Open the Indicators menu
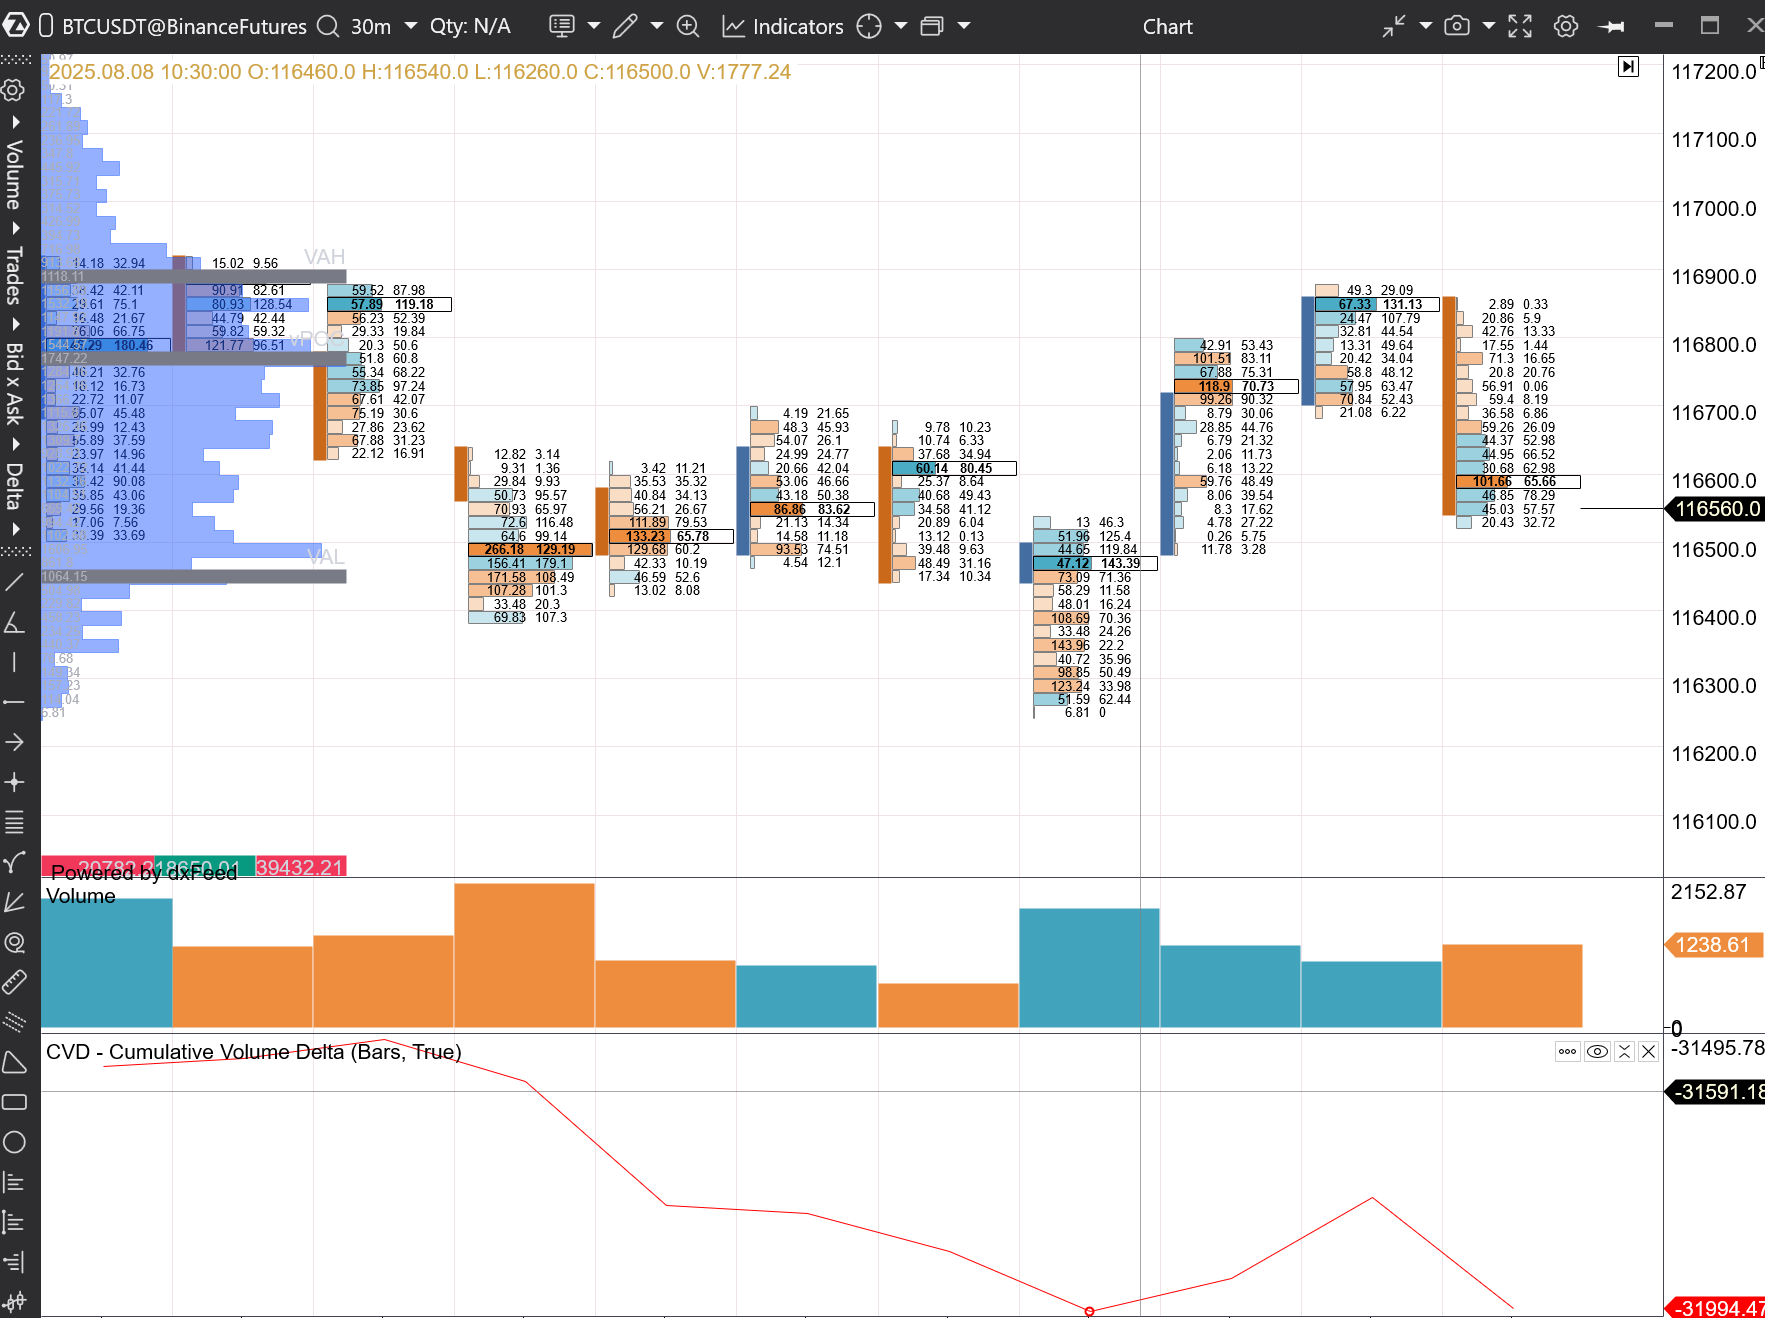 (x=784, y=27)
